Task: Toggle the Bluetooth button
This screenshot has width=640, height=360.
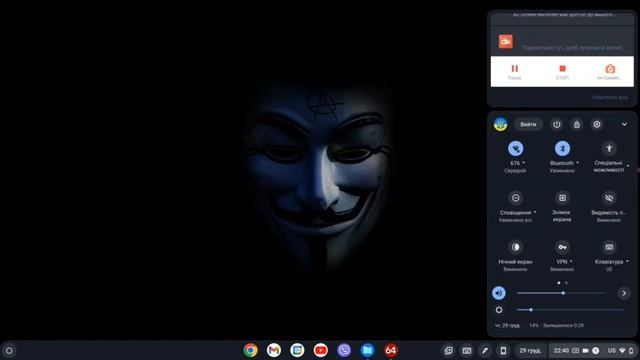Action: (x=562, y=149)
